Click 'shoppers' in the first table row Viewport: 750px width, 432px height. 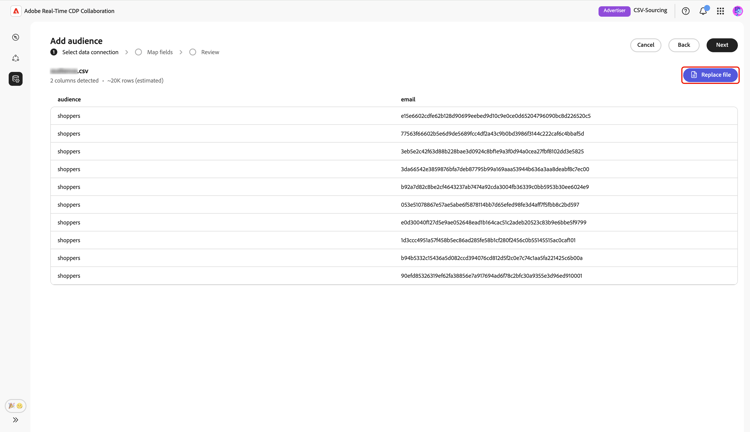tap(69, 116)
